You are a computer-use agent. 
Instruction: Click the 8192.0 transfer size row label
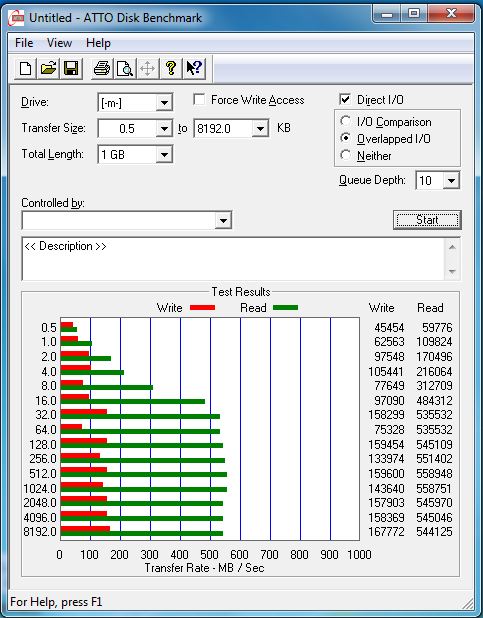click(x=40, y=532)
